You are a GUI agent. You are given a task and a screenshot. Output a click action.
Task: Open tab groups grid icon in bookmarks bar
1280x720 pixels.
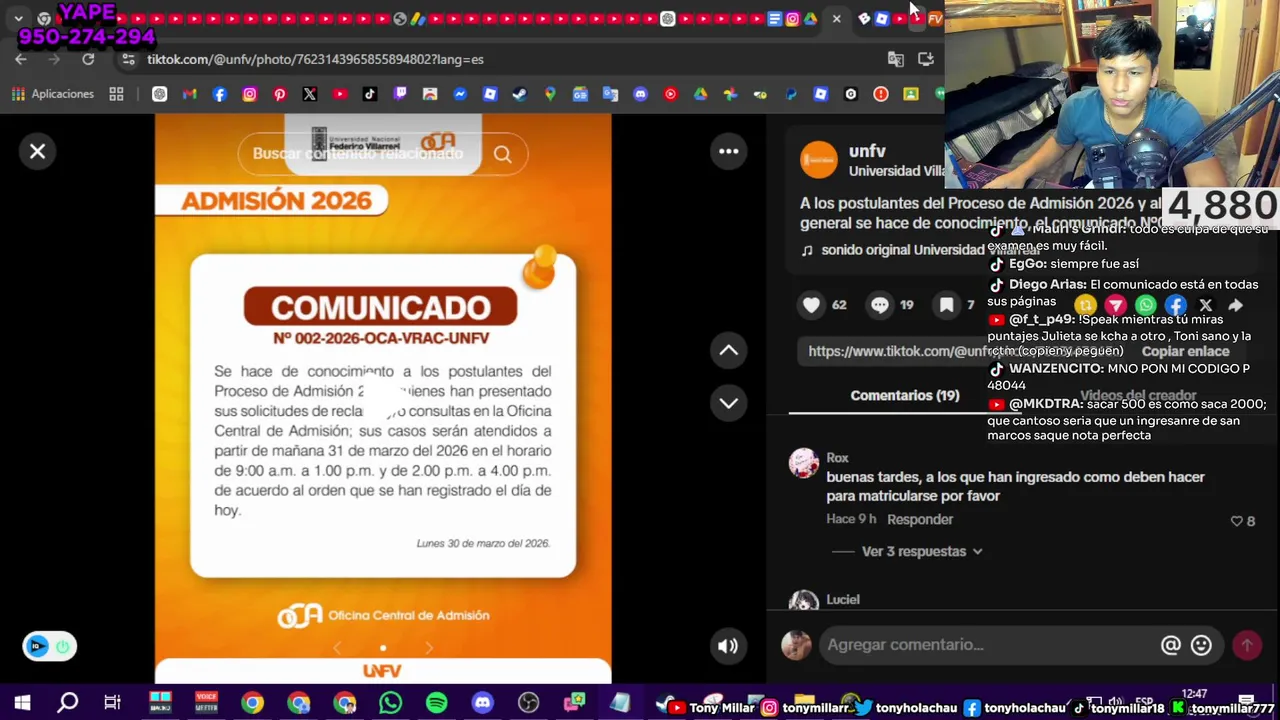(116, 94)
